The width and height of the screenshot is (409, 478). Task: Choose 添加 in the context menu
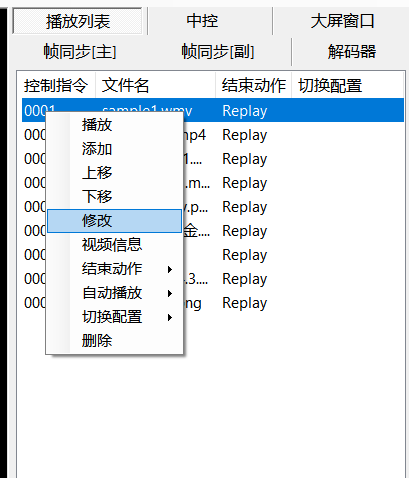coord(114,149)
